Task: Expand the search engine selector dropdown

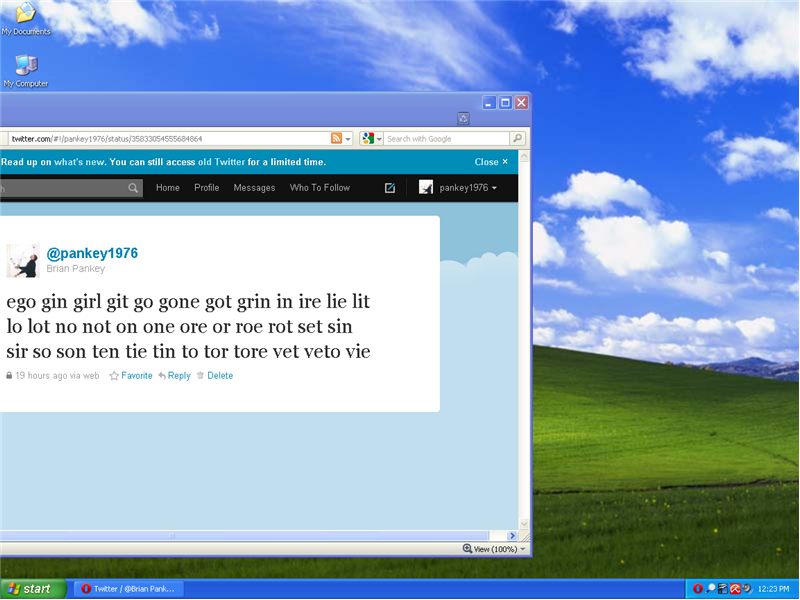Action: click(x=379, y=139)
